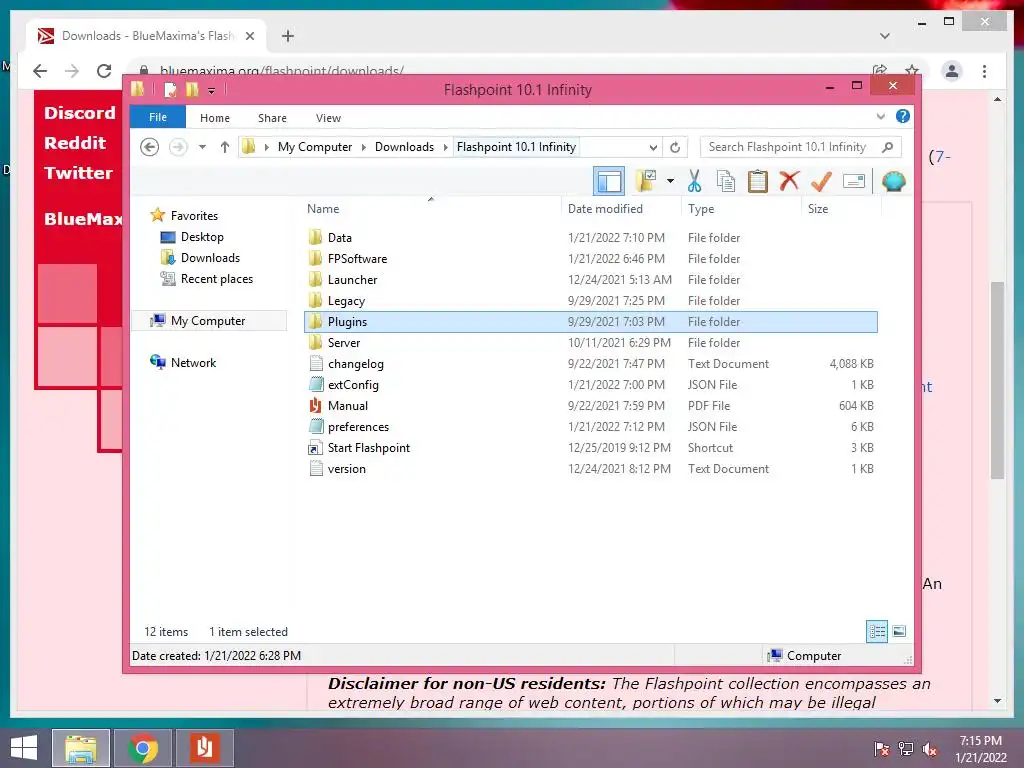
Task: Select My Computer in navigation pane
Action: point(208,321)
